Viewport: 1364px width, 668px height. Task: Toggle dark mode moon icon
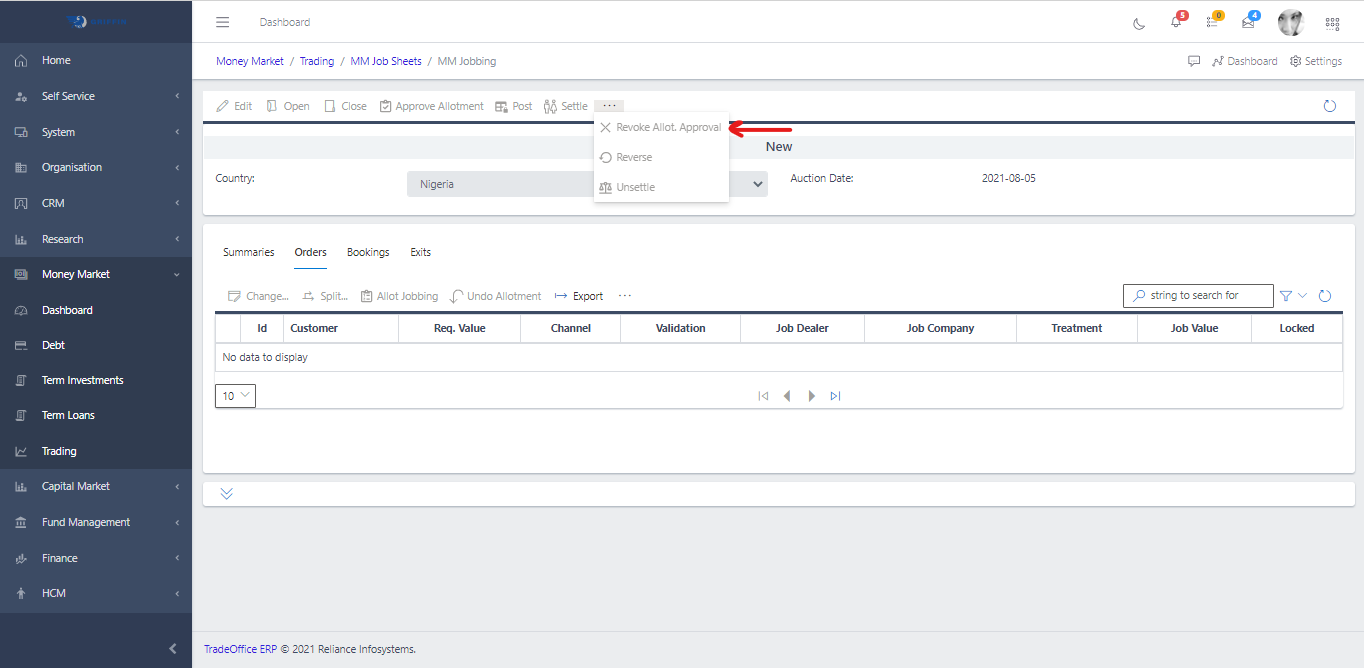pyautogui.click(x=1139, y=23)
